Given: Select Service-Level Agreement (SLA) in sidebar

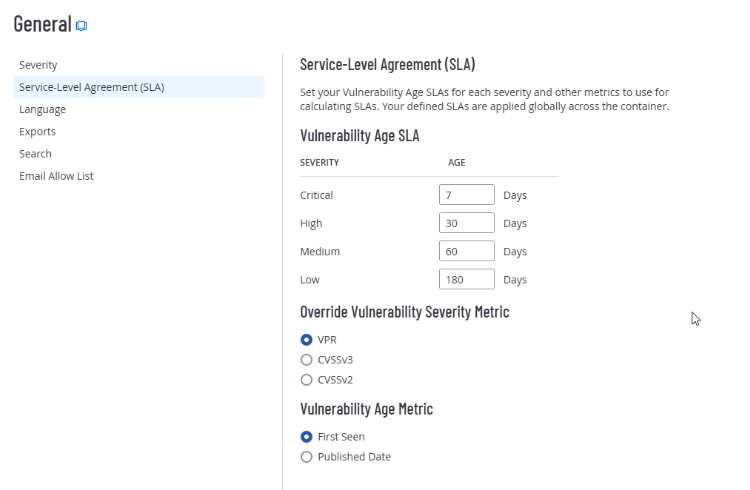Looking at the screenshot, I should point(91,87).
